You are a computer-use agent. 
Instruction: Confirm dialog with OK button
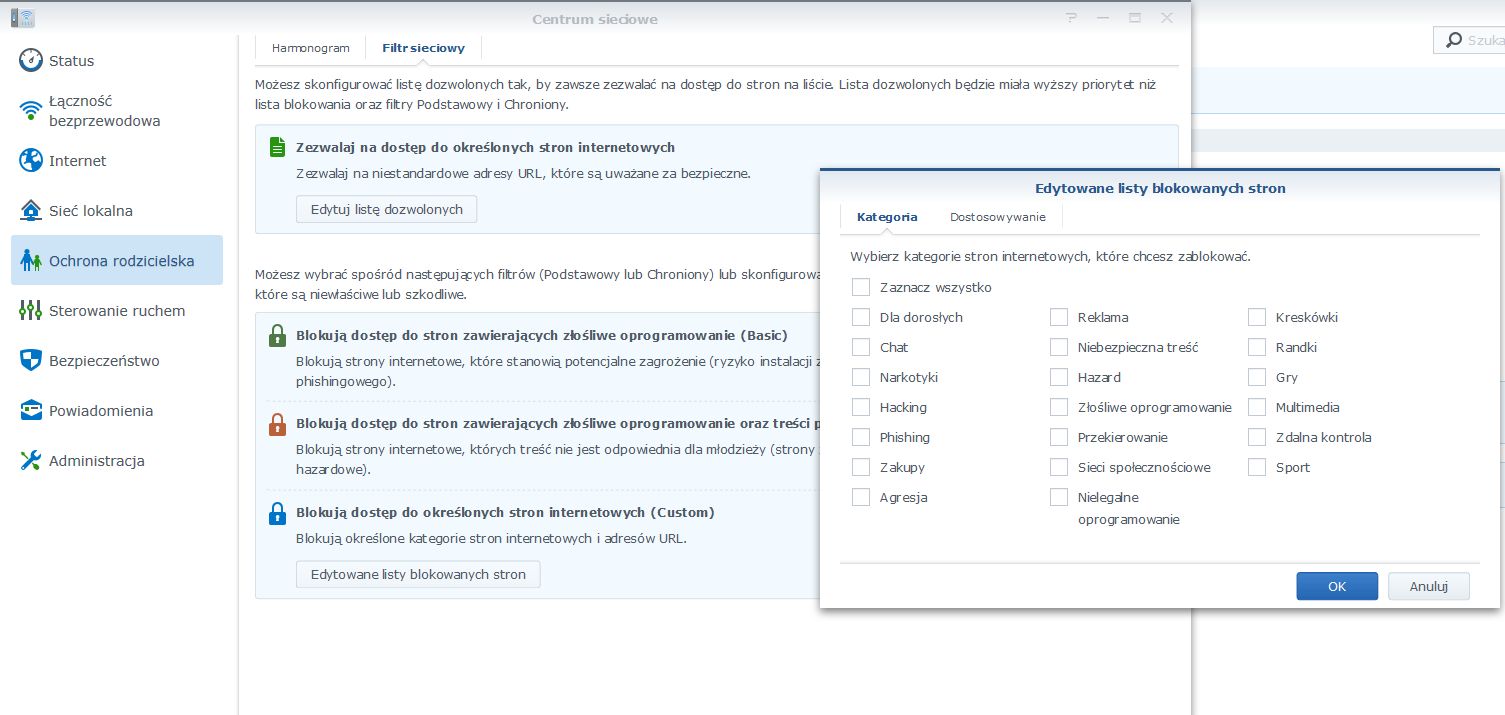tap(1337, 586)
